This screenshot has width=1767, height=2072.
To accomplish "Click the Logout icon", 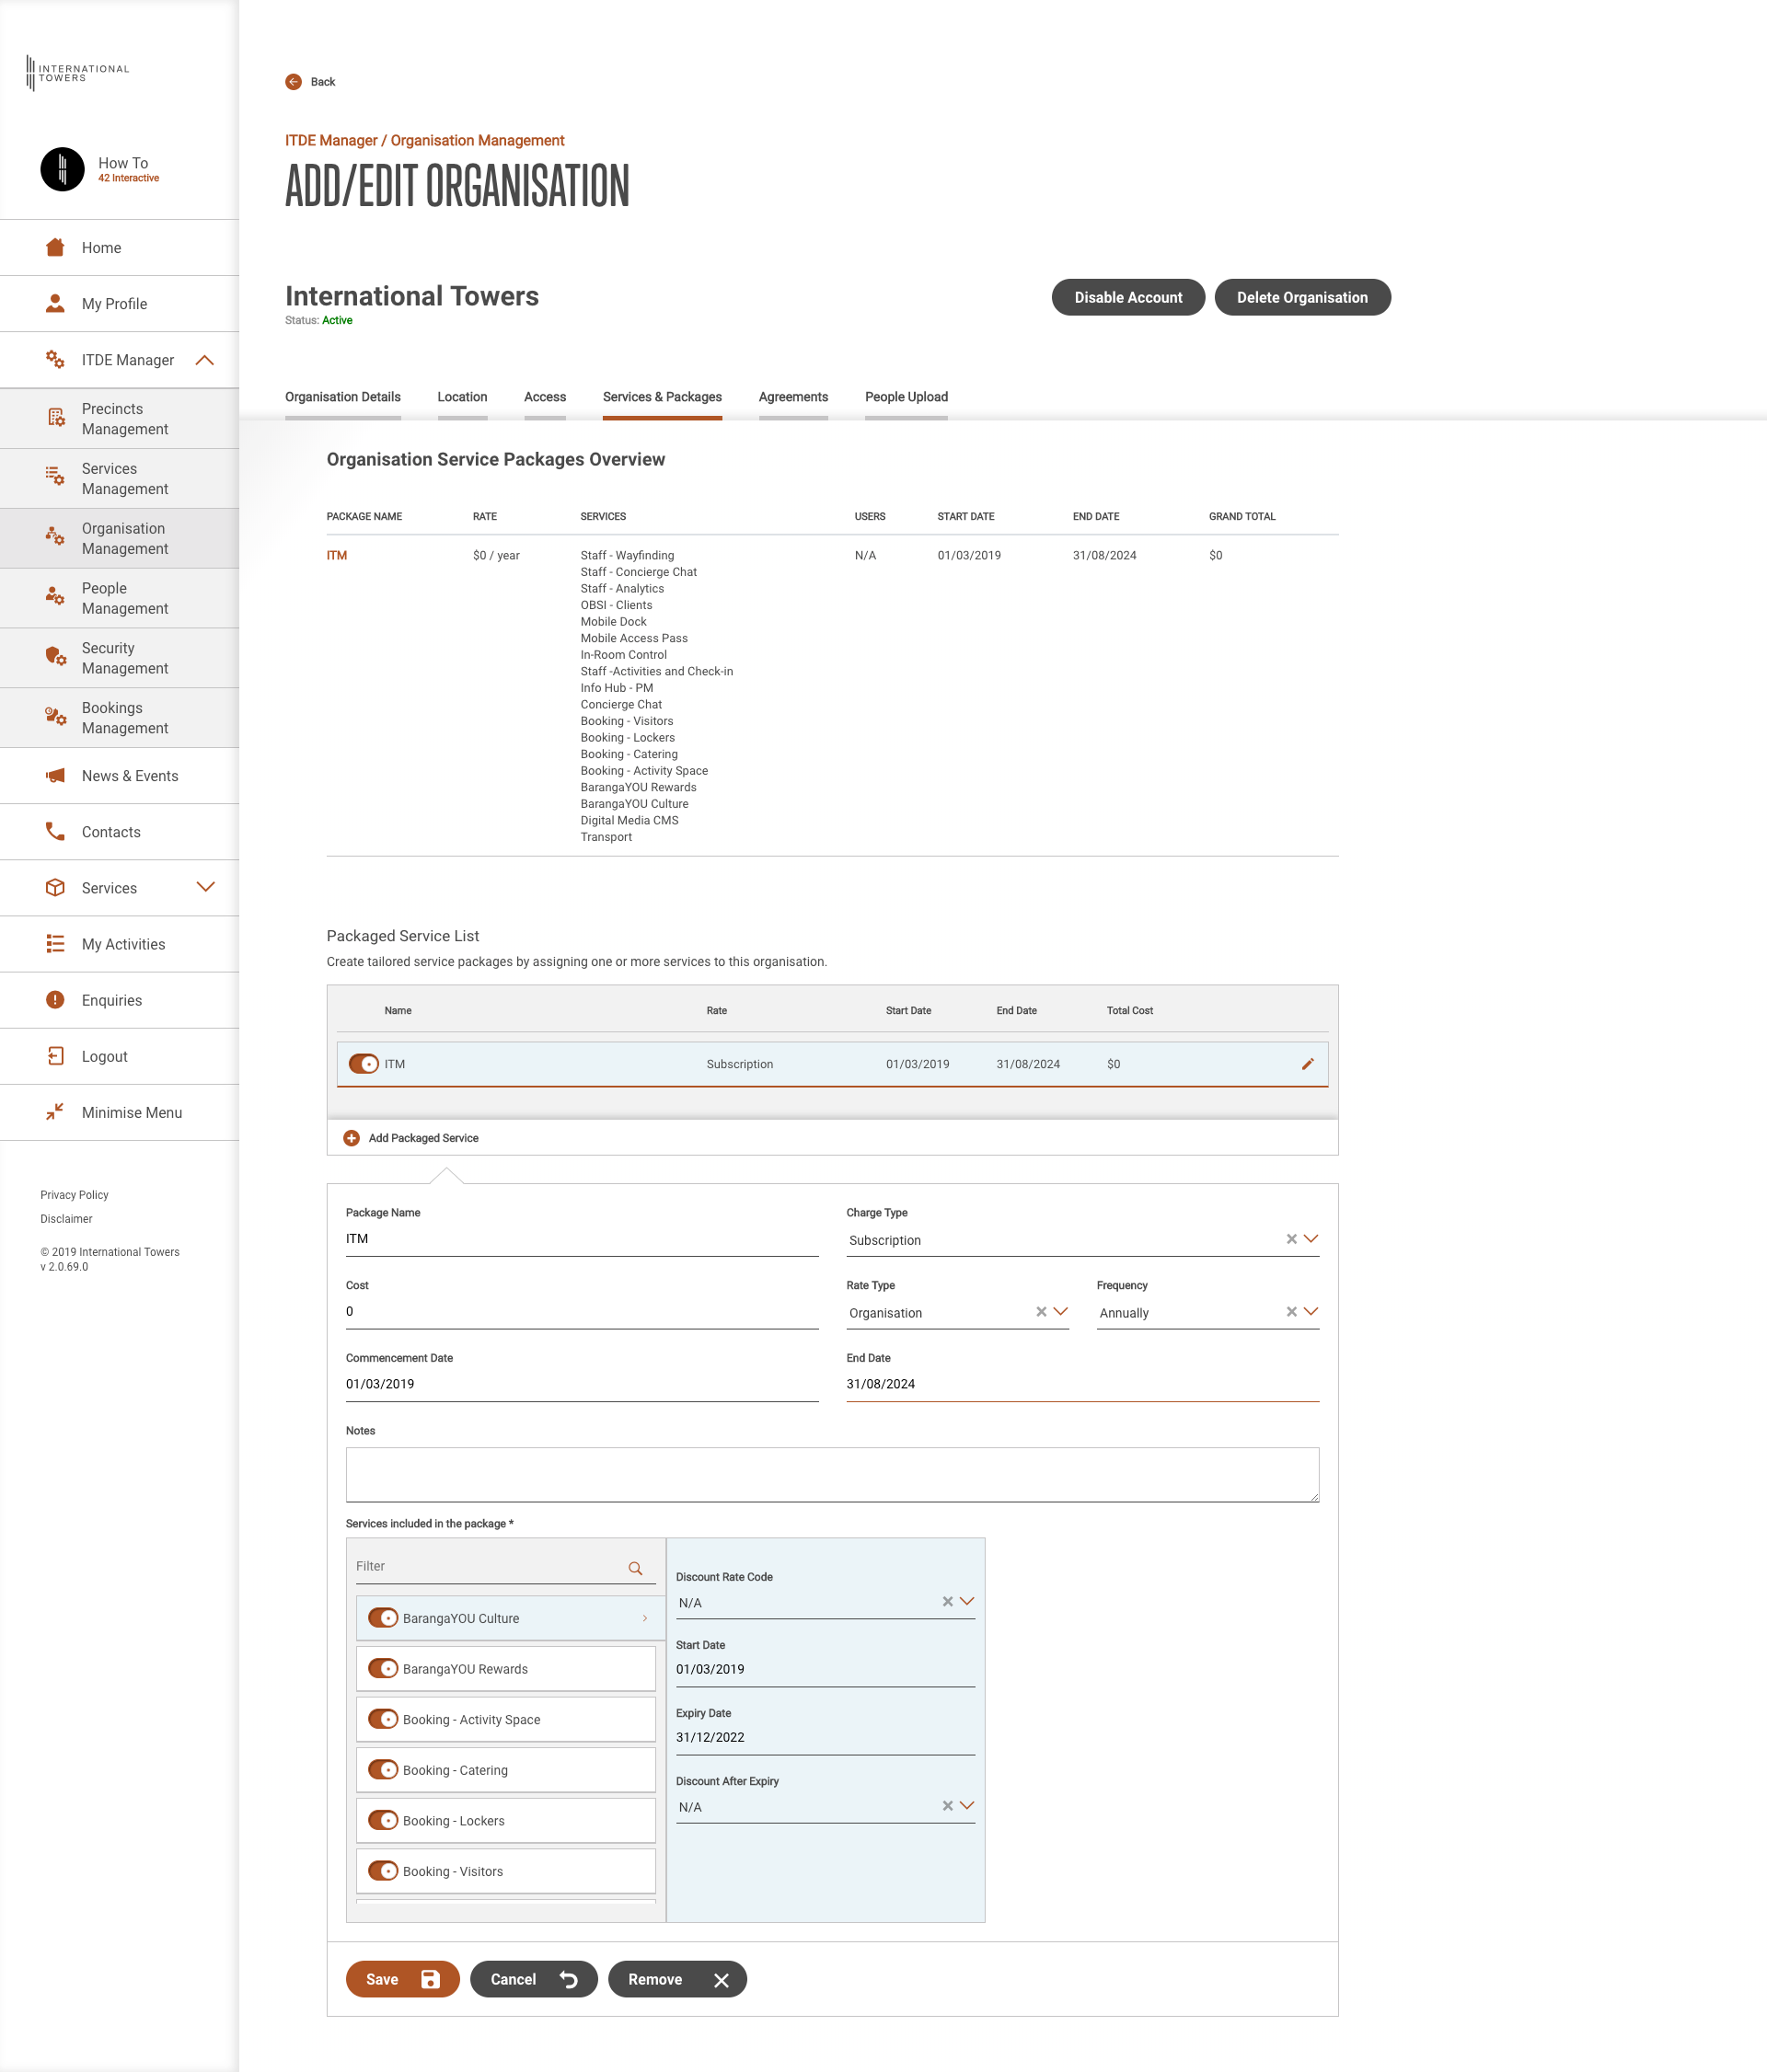I will click(55, 1056).
